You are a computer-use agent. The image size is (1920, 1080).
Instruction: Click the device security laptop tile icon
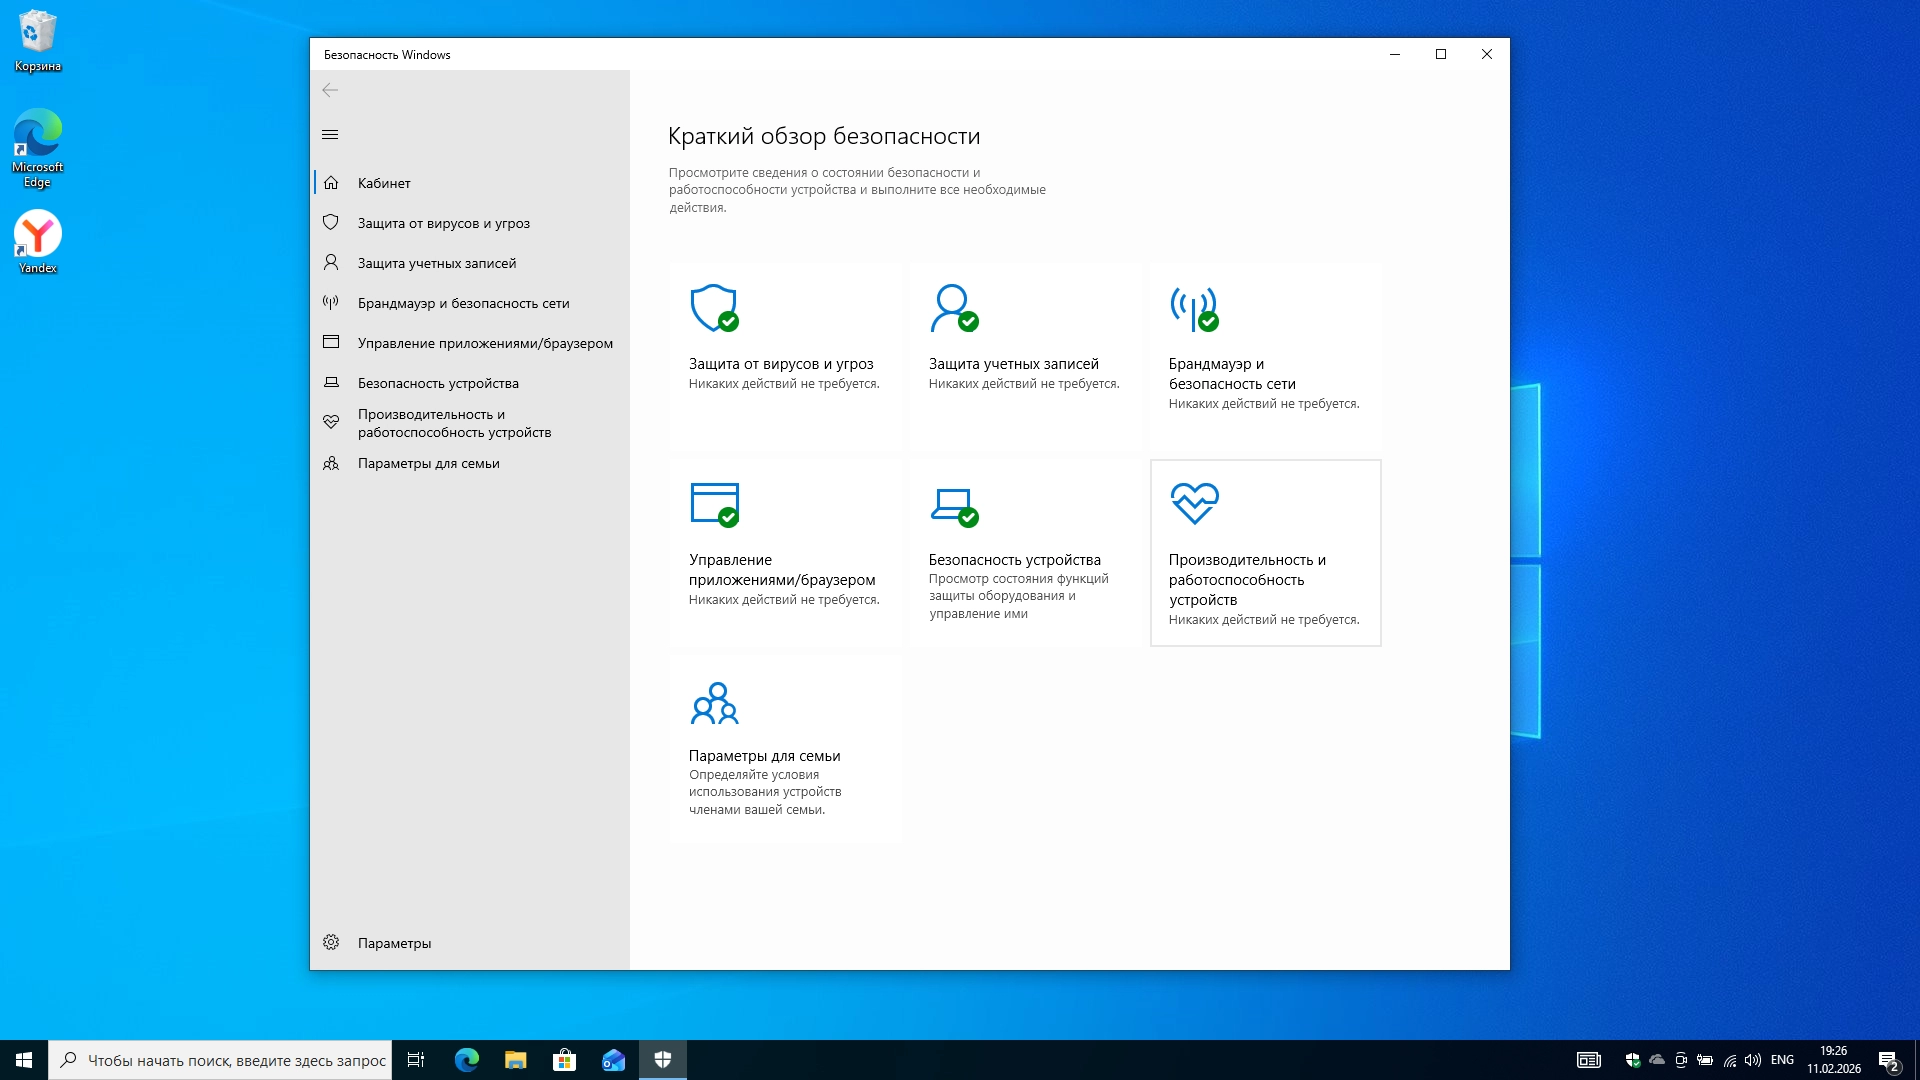pyautogui.click(x=953, y=506)
